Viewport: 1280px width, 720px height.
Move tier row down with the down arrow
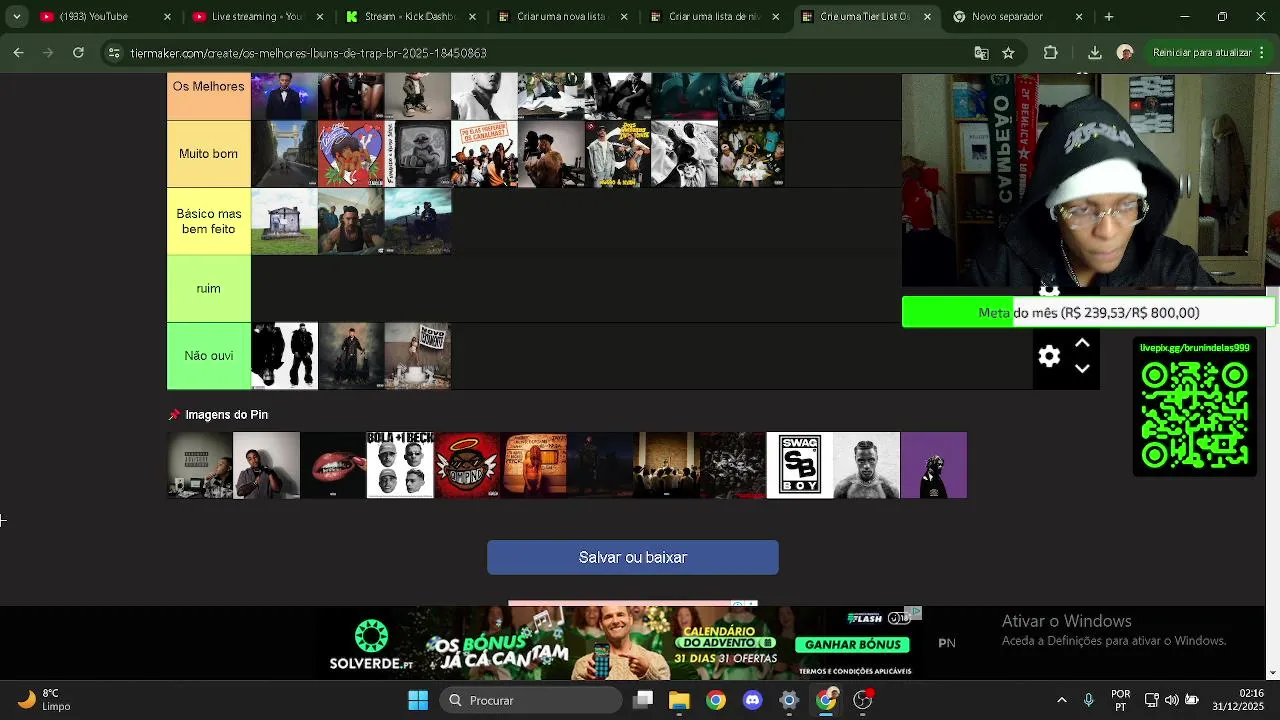coord(1082,369)
